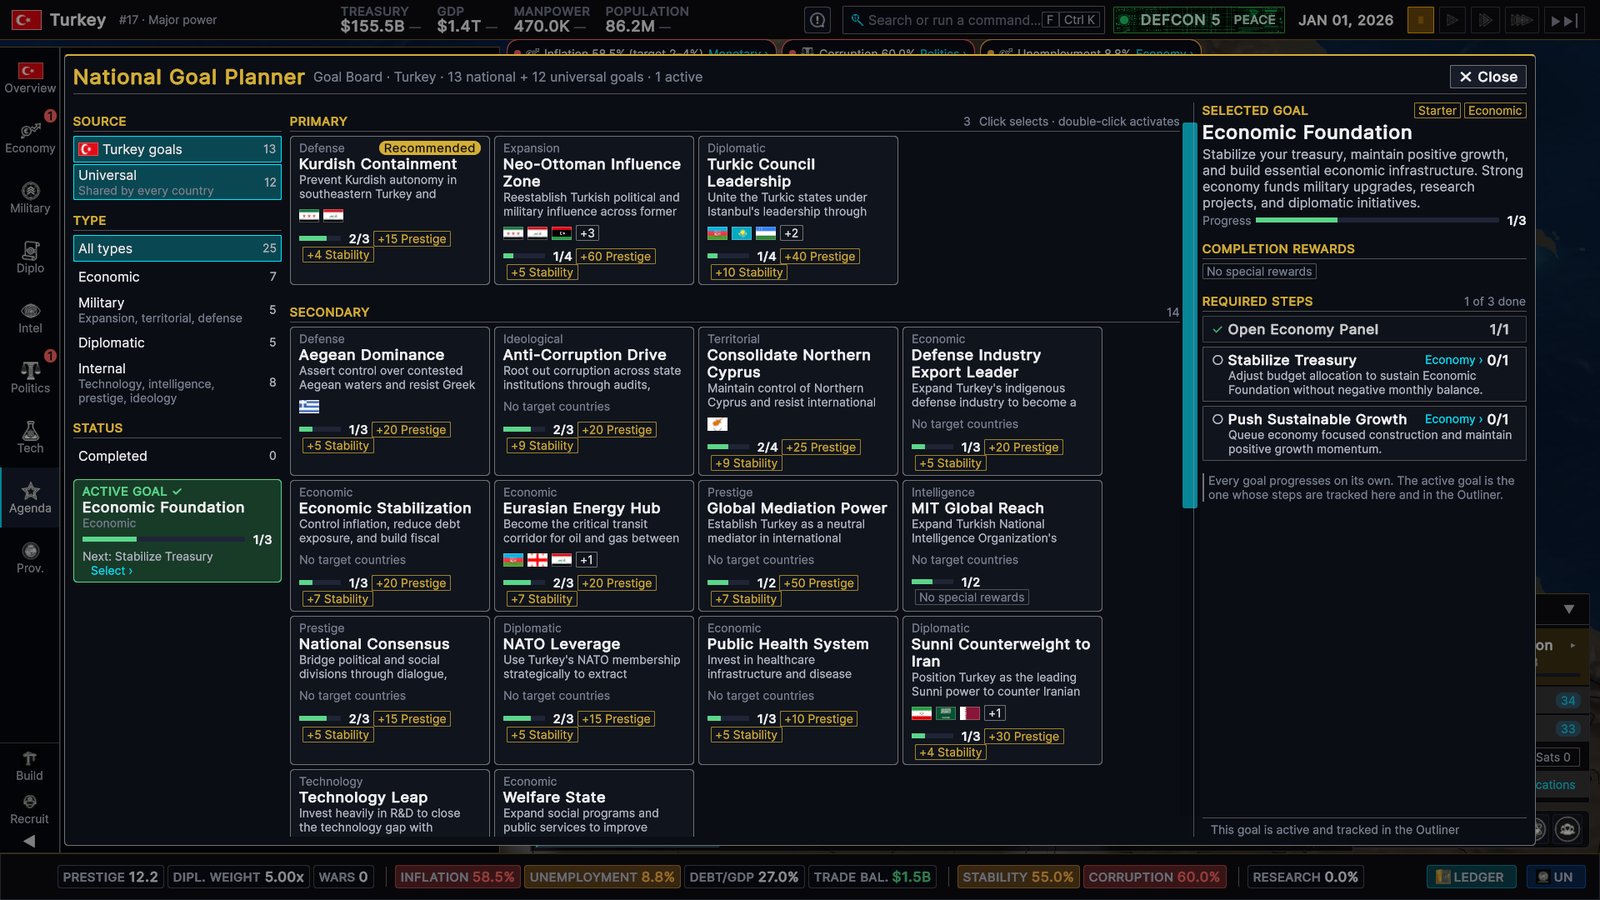
Task: Open the UN button
Action: [1555, 877]
